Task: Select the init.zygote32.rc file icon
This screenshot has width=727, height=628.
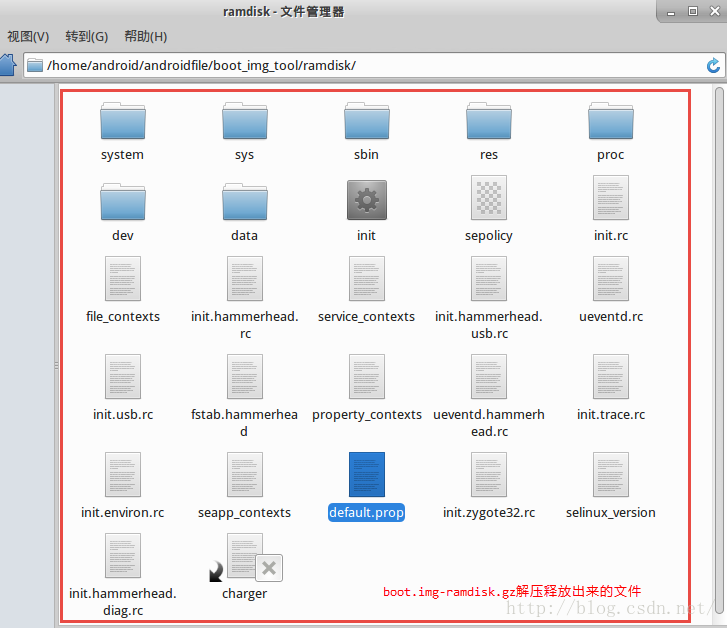Action: 489,474
